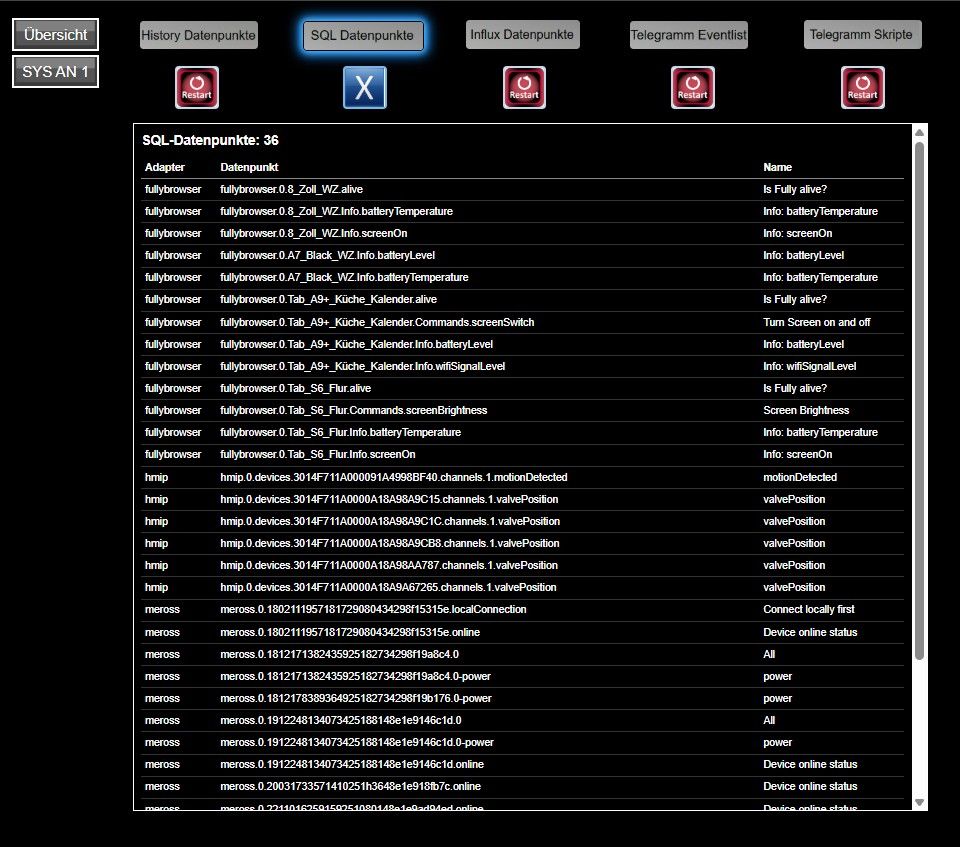The height and width of the screenshot is (847, 960).
Task: Select hmip device A18A9A67265 valvePosition row
Action: [522, 587]
